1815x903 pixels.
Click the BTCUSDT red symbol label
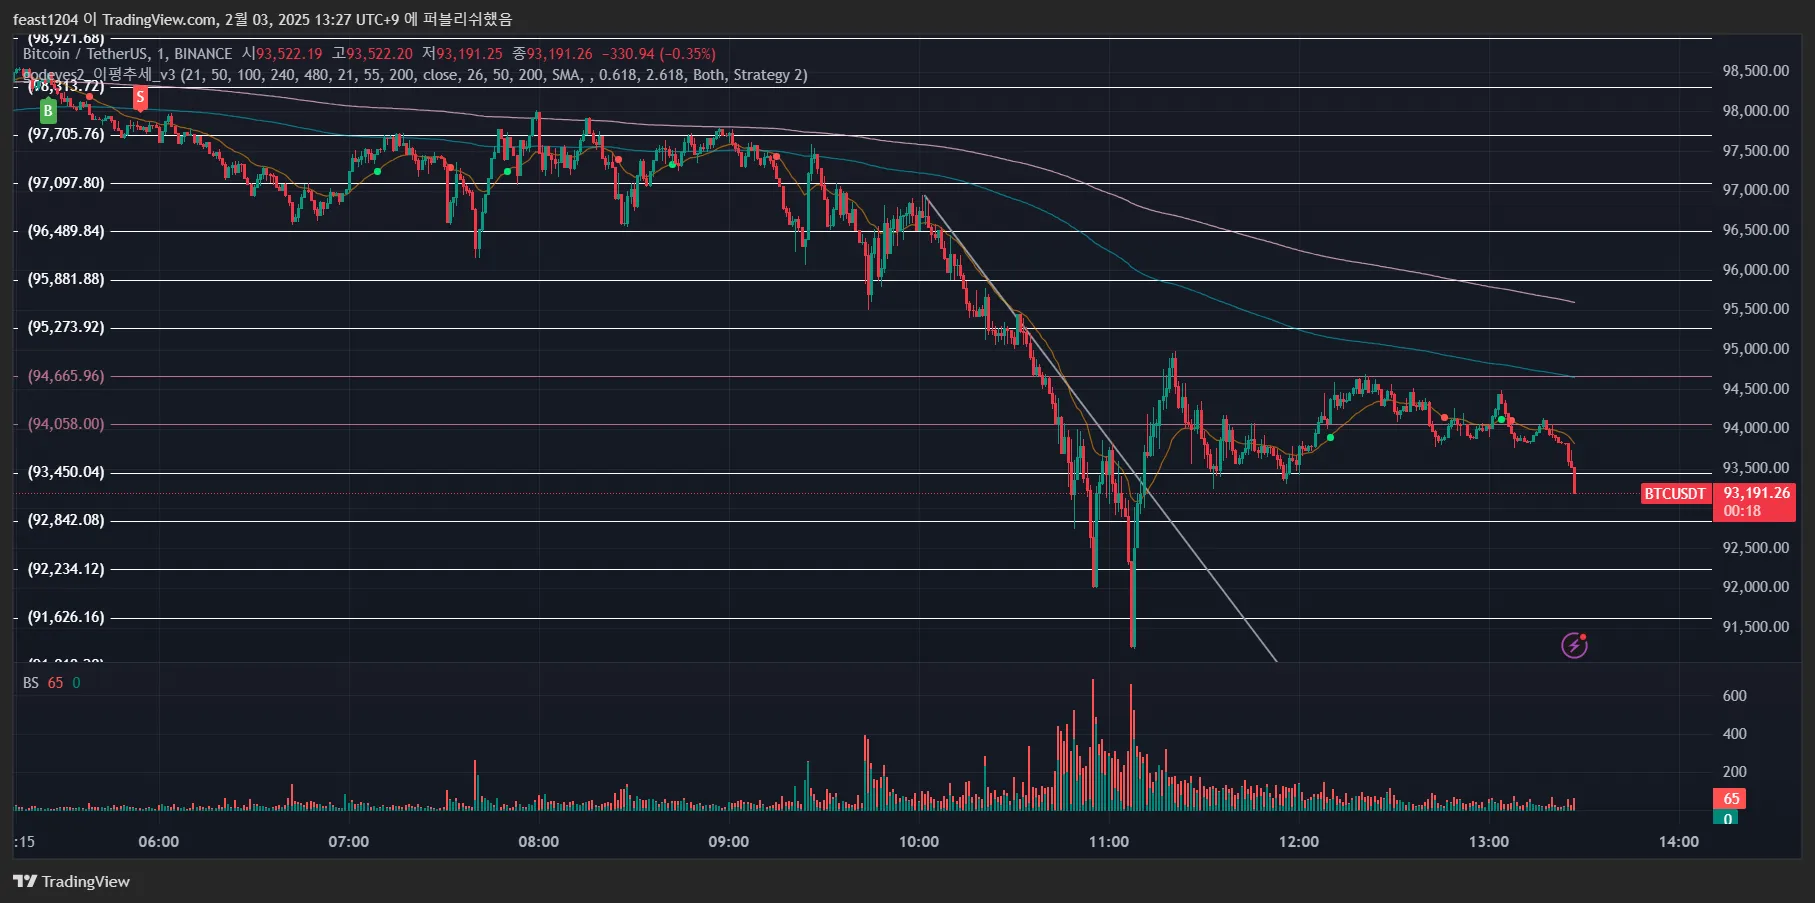1675,493
